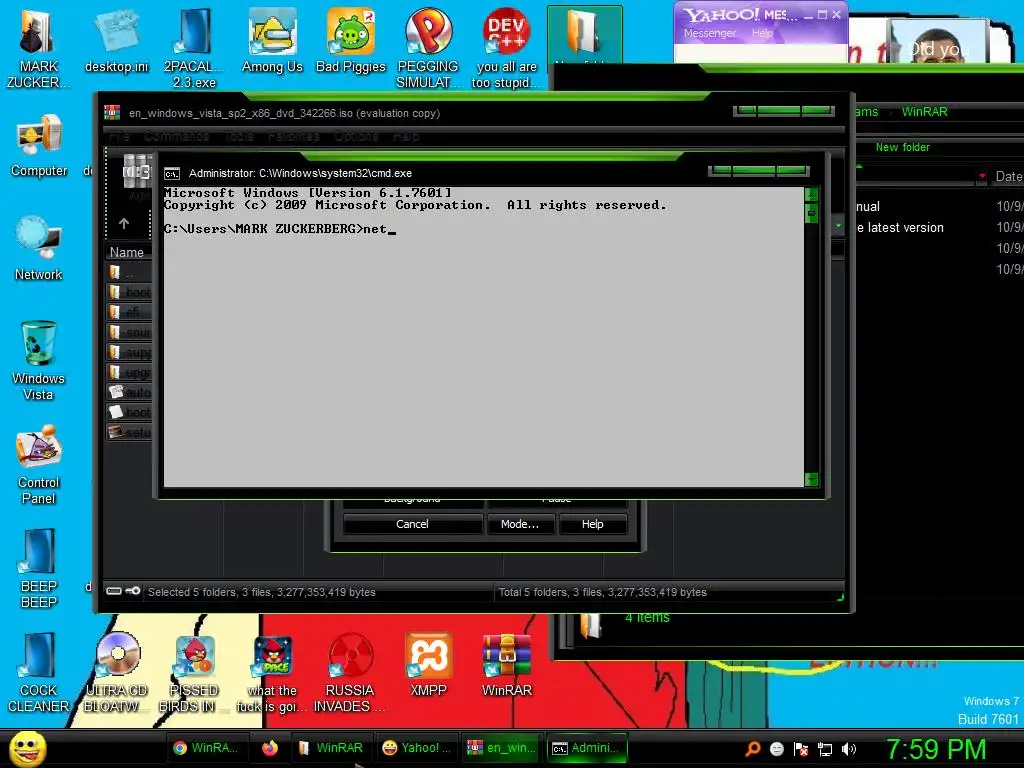Open the Options menu in WinRAR

356,136
